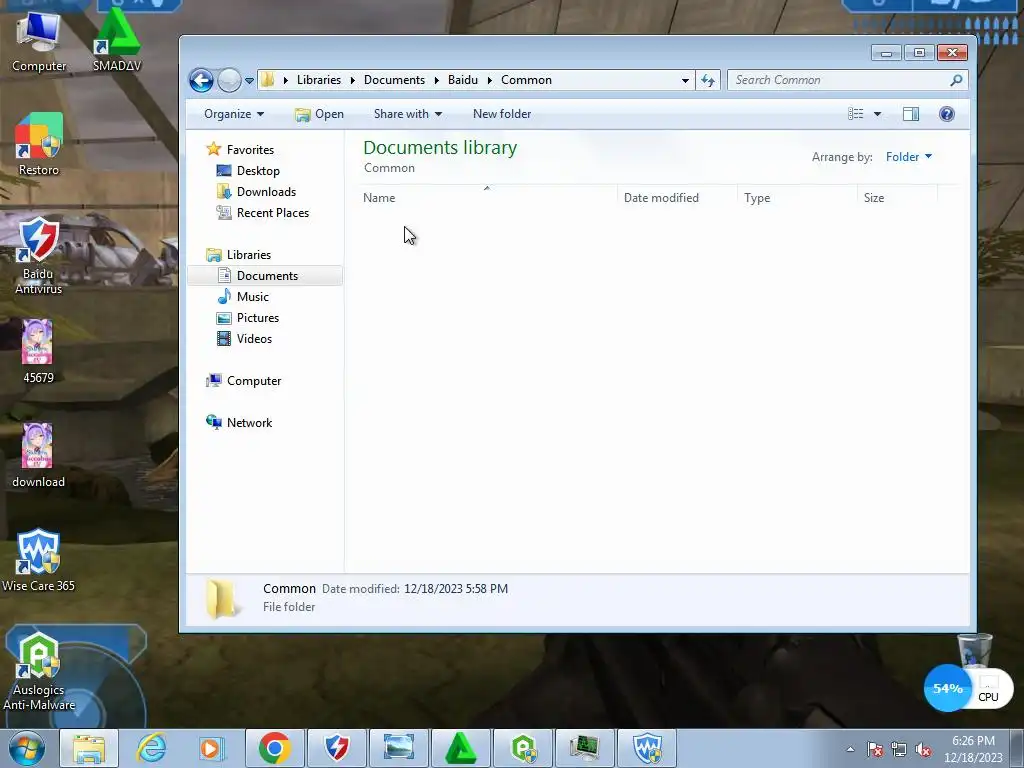Select the download desktop file
1024x768 pixels.
[x=38, y=456]
